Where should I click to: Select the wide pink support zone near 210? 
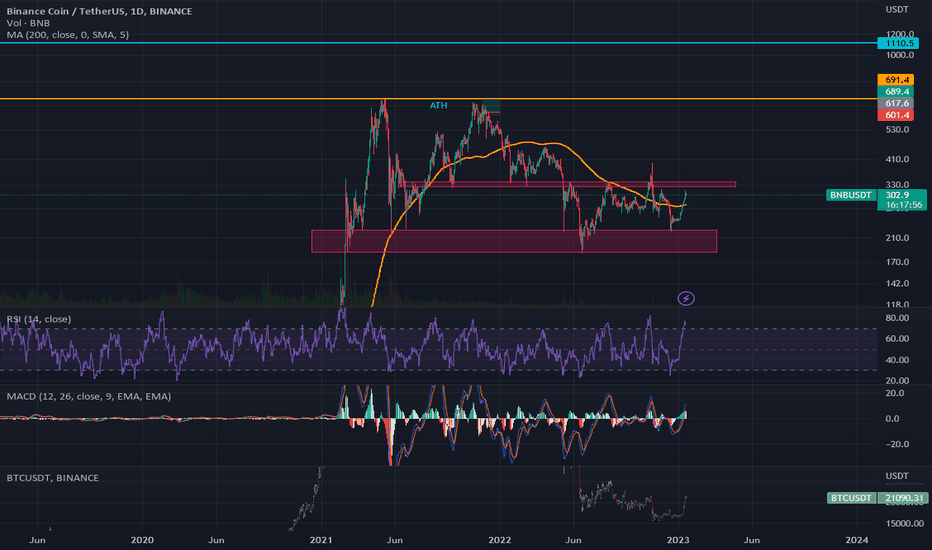point(514,241)
